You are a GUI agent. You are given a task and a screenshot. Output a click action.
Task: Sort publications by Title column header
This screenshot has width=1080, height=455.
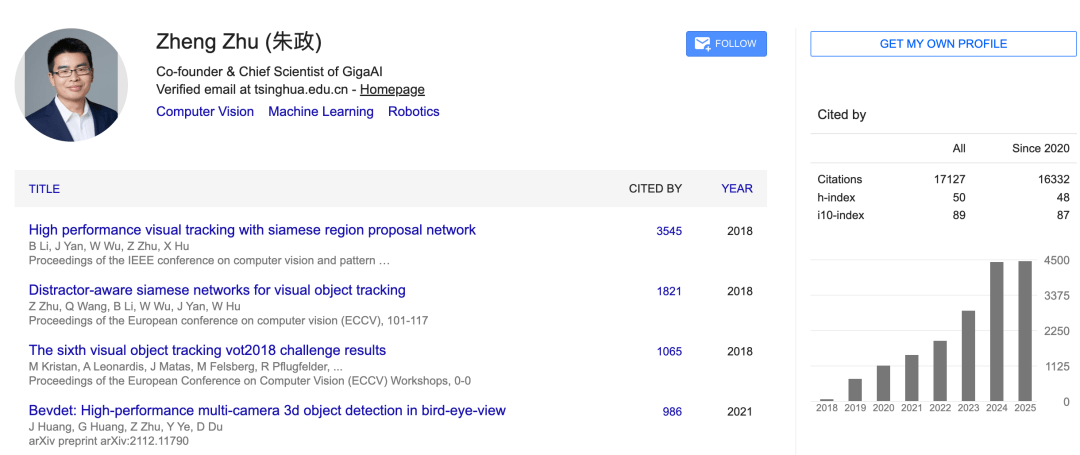44,188
